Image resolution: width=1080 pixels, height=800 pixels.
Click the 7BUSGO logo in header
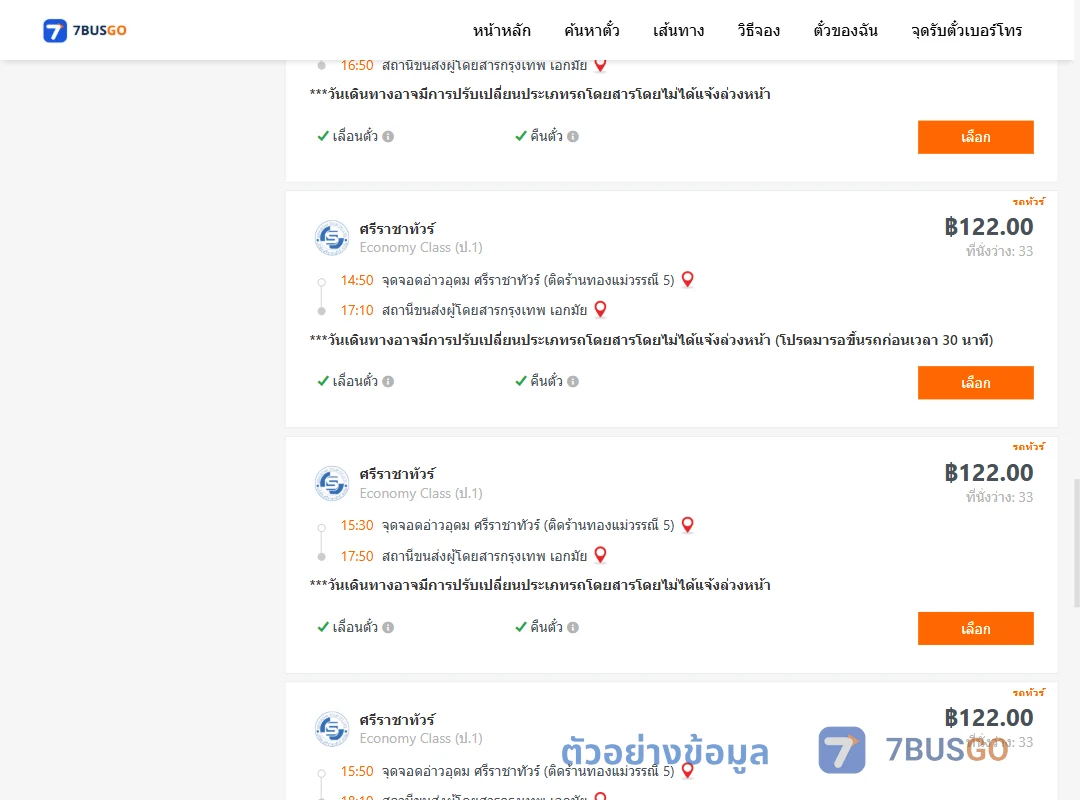tap(85, 30)
